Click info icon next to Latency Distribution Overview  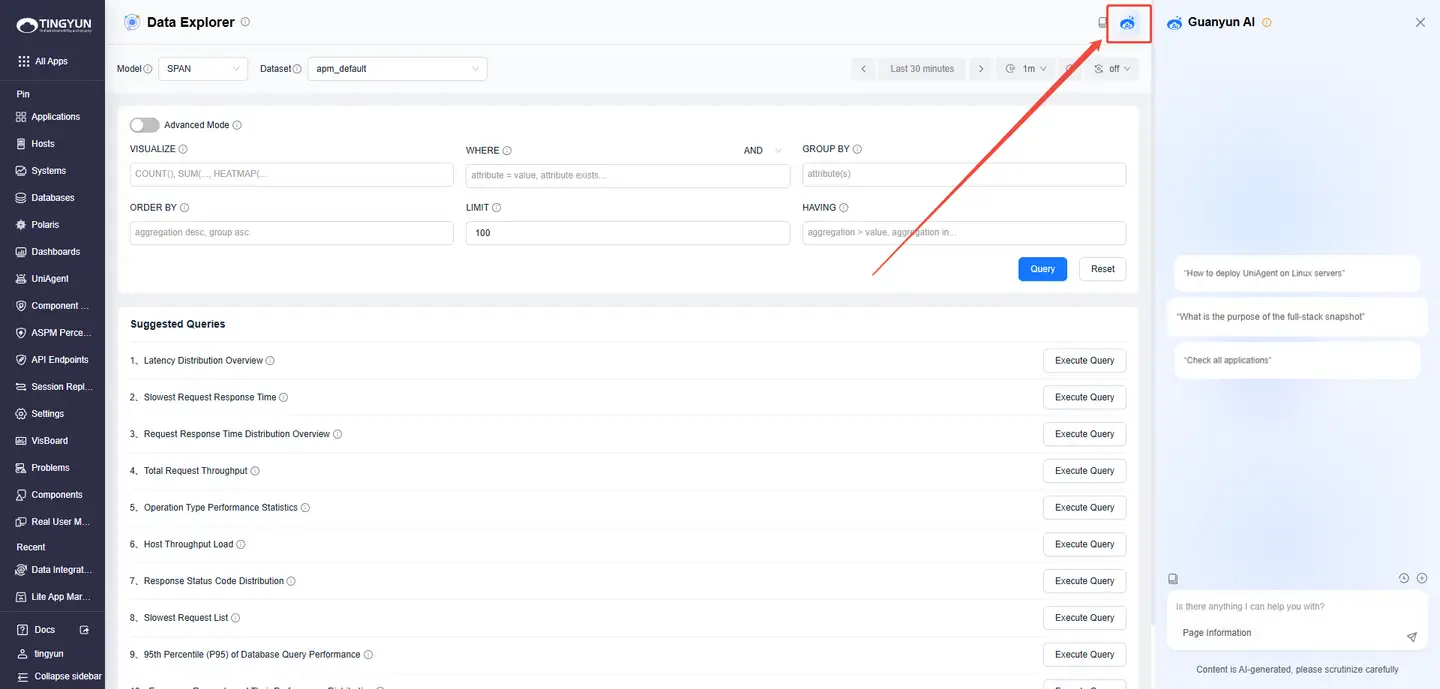(x=270, y=361)
